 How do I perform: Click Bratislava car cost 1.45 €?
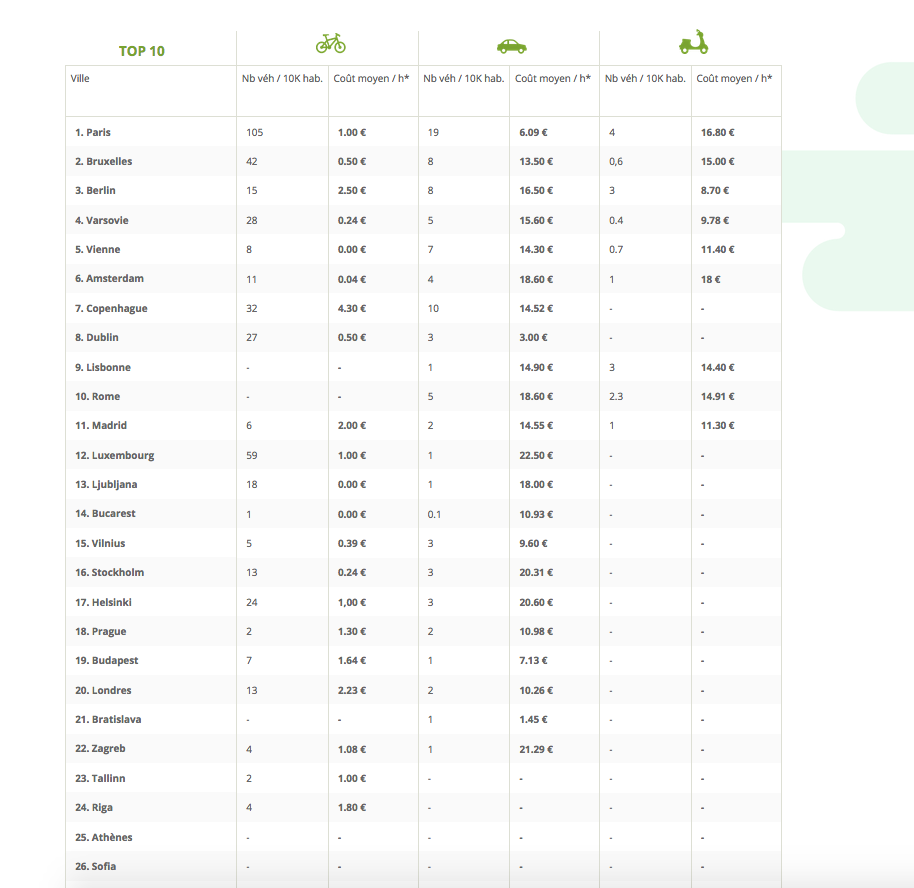coord(534,719)
